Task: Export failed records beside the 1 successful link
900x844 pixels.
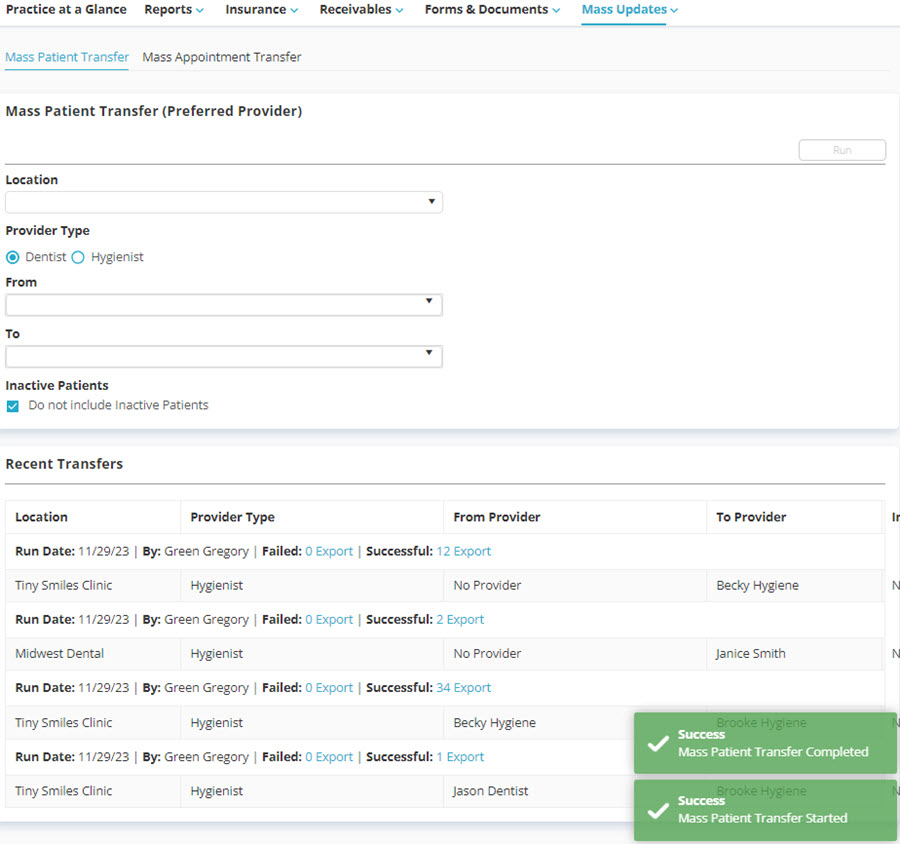Action: (329, 757)
